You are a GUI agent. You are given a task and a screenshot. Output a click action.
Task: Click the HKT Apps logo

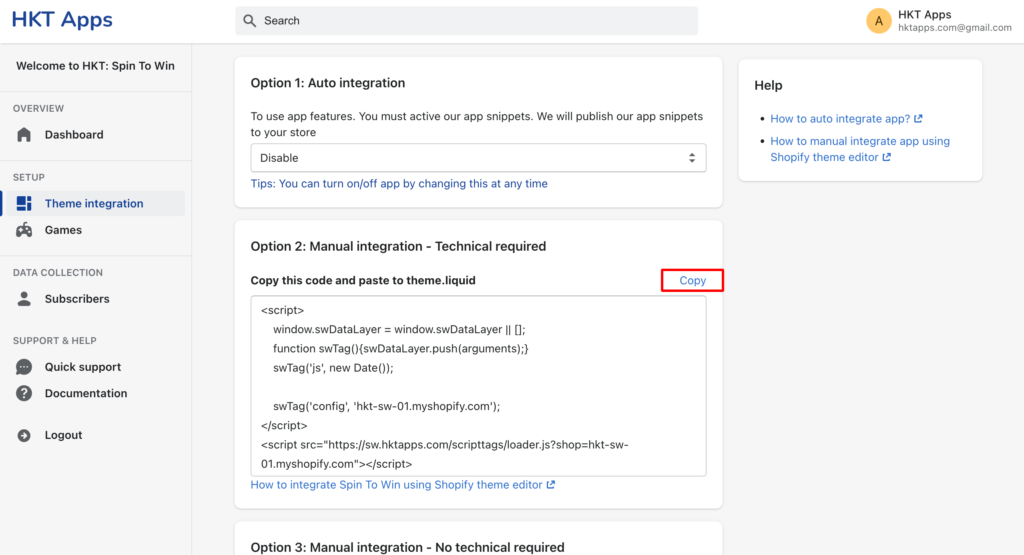tap(62, 20)
